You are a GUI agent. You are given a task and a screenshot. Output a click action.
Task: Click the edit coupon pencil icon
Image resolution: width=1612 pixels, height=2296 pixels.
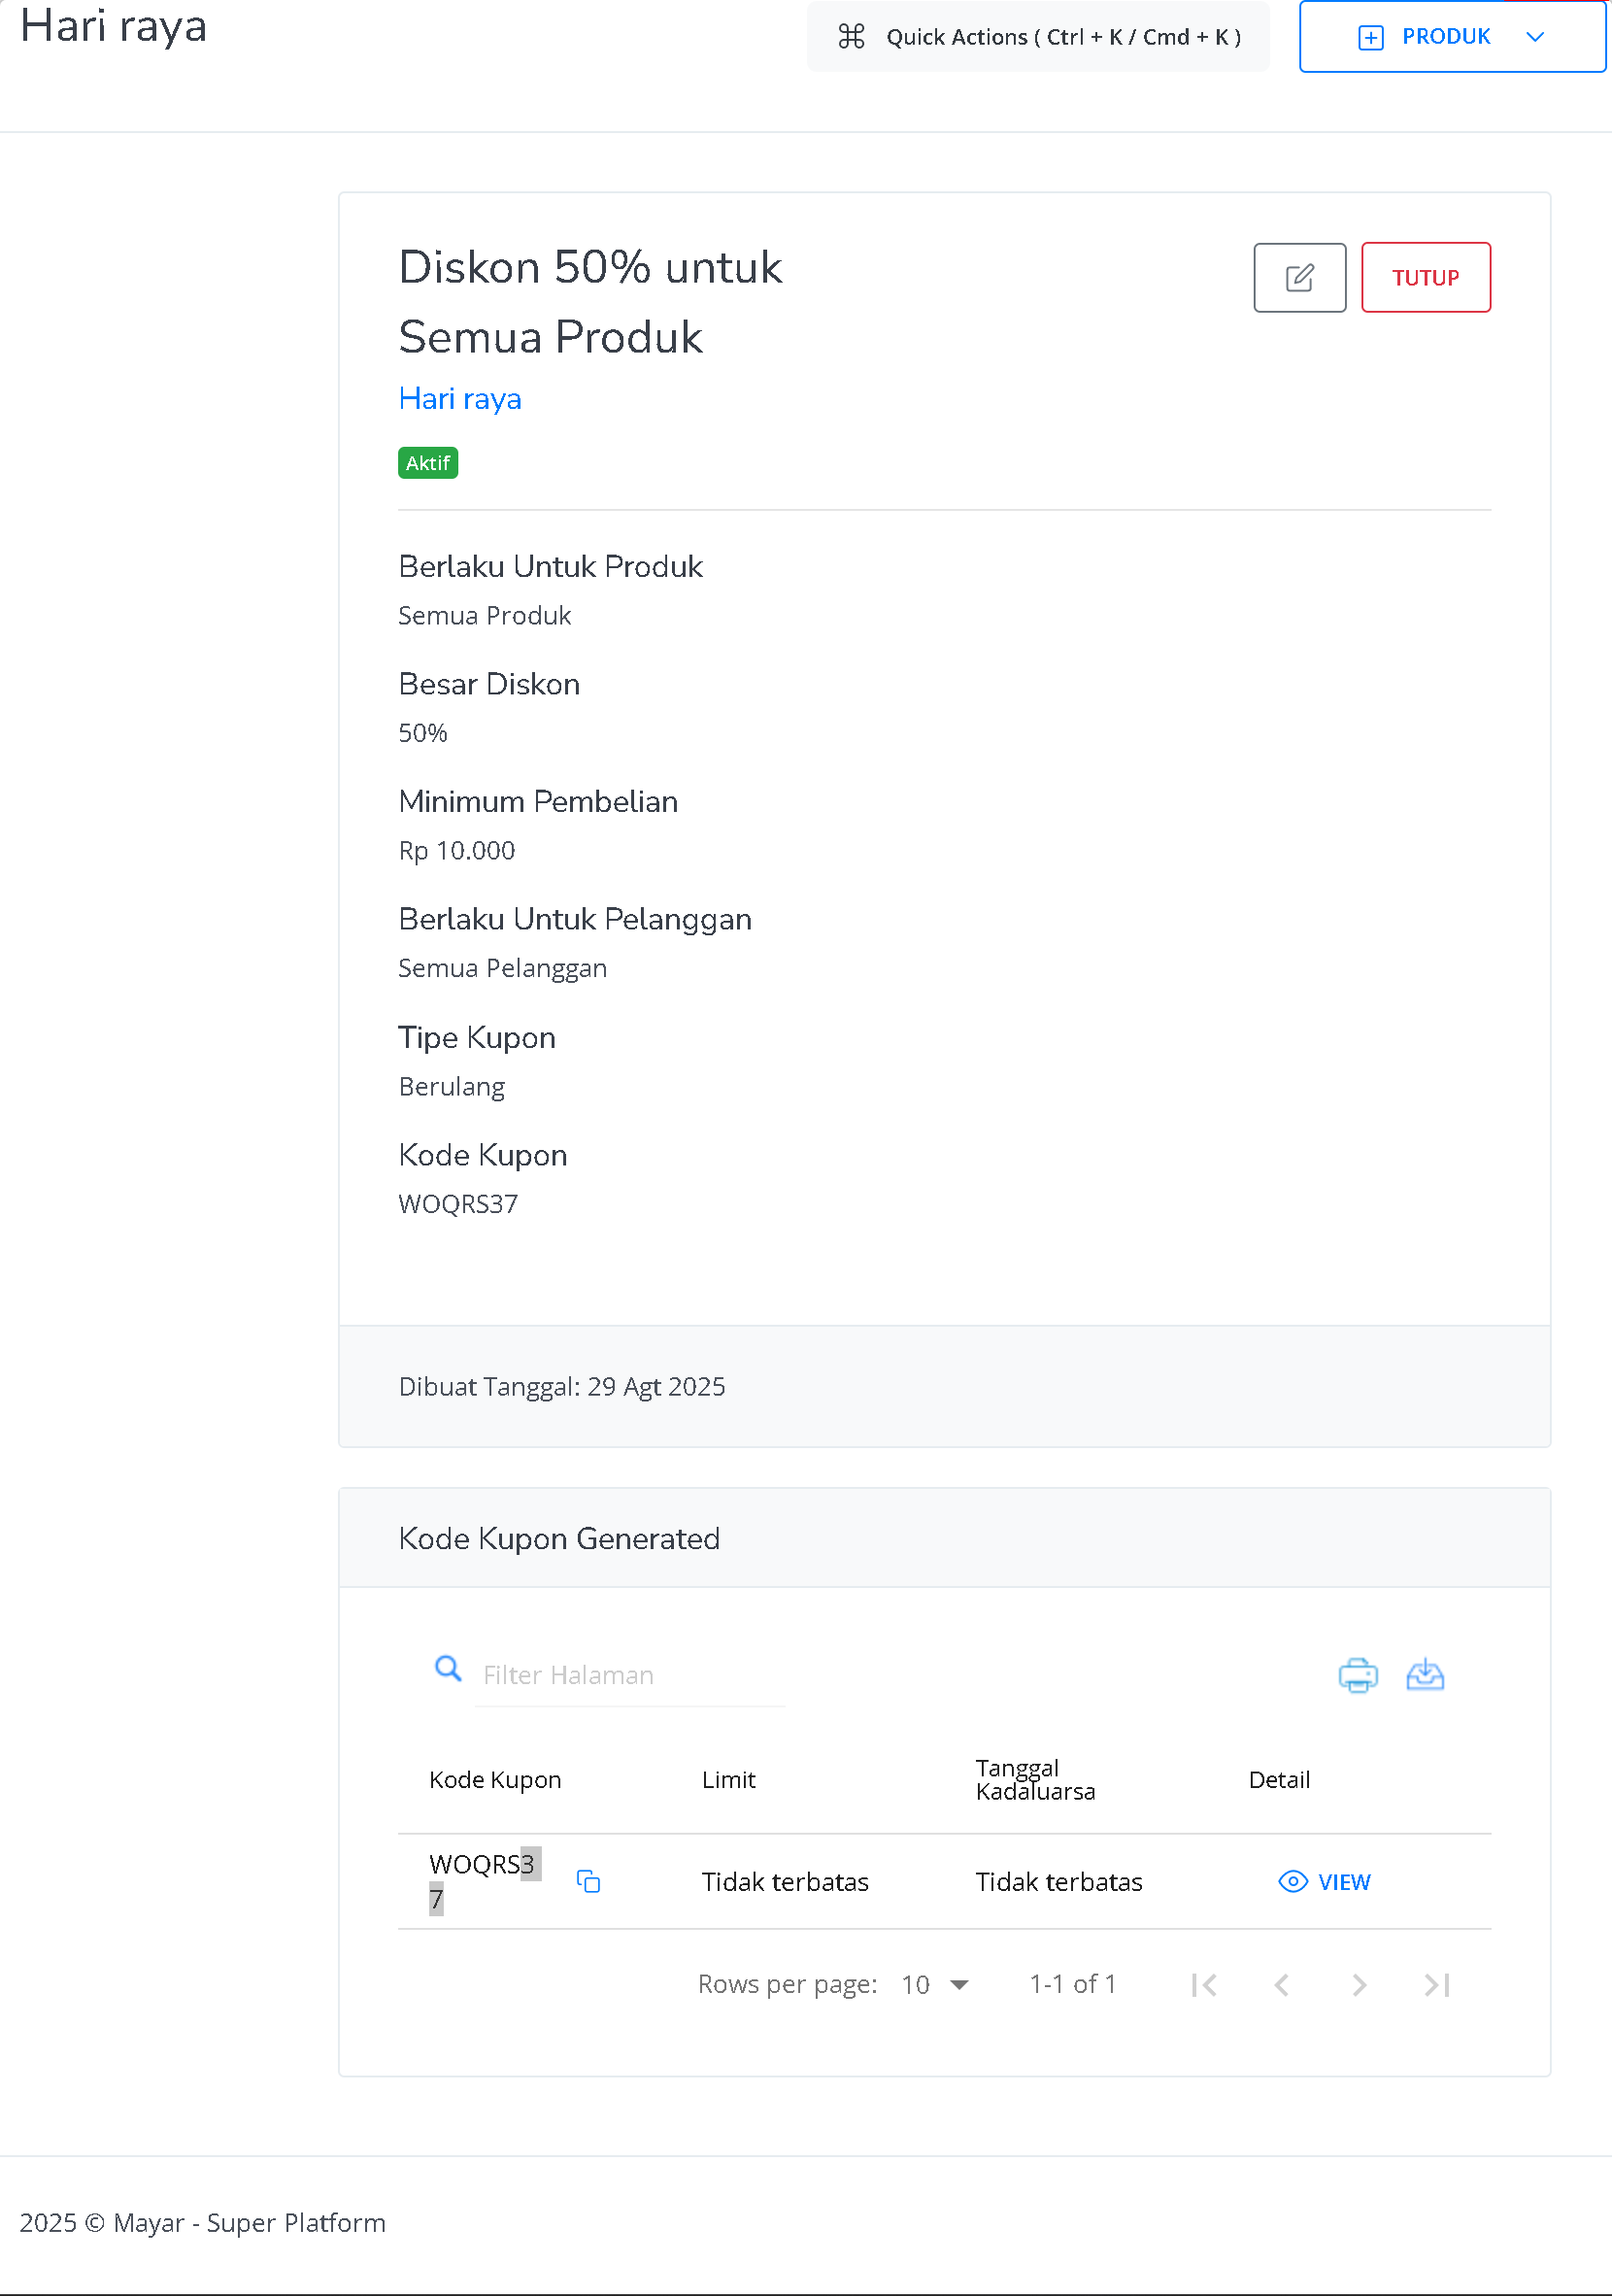click(x=1299, y=278)
